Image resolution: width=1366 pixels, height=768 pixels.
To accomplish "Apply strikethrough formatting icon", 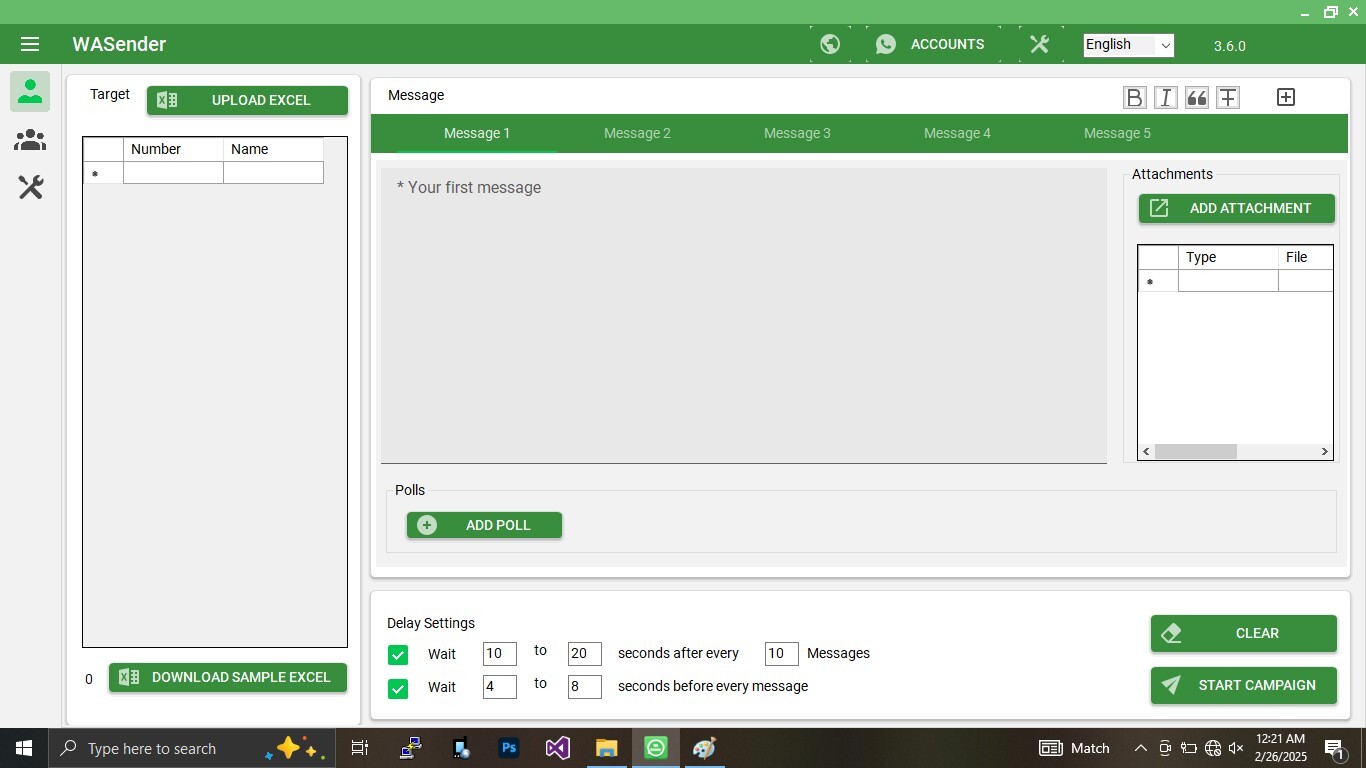I will pyautogui.click(x=1228, y=97).
